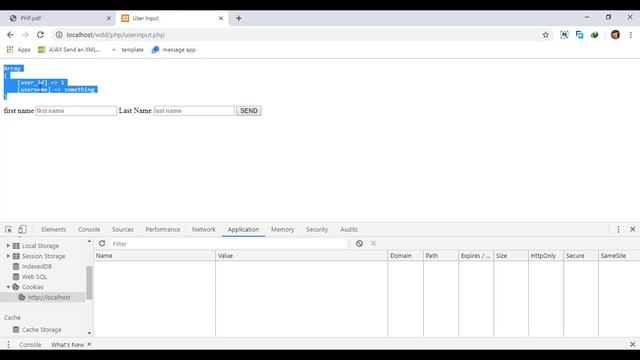Viewport: 640px width, 360px height.
Task: Select the drawer Console tab
Action: [x=30, y=344]
